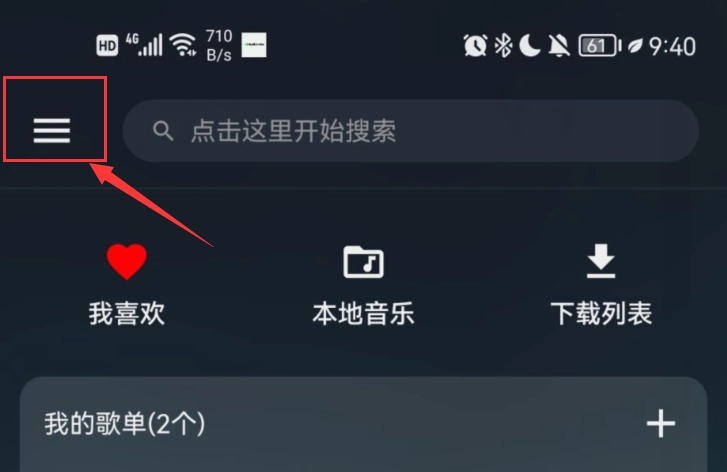Screen dimensions: 727x472
Task: Tap the Bluetooth status icon
Action: 503,46
